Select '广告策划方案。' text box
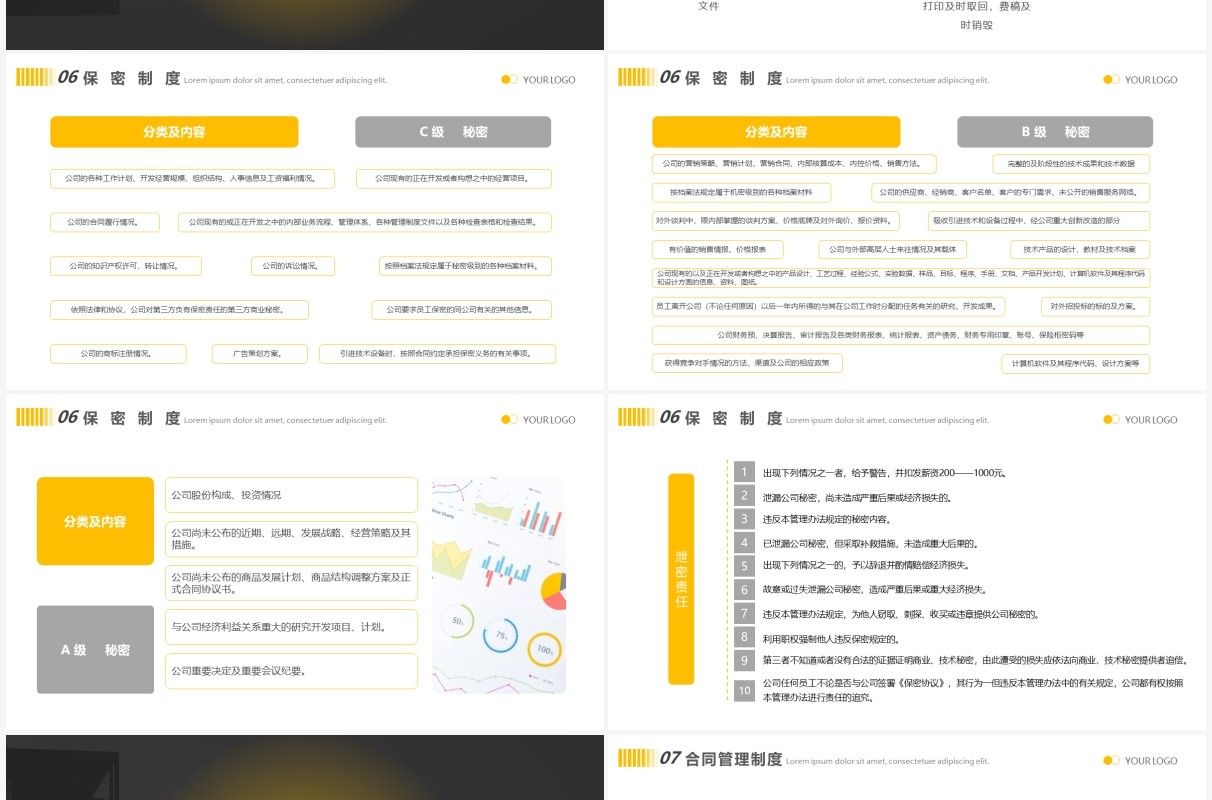 pyautogui.click(x=258, y=354)
